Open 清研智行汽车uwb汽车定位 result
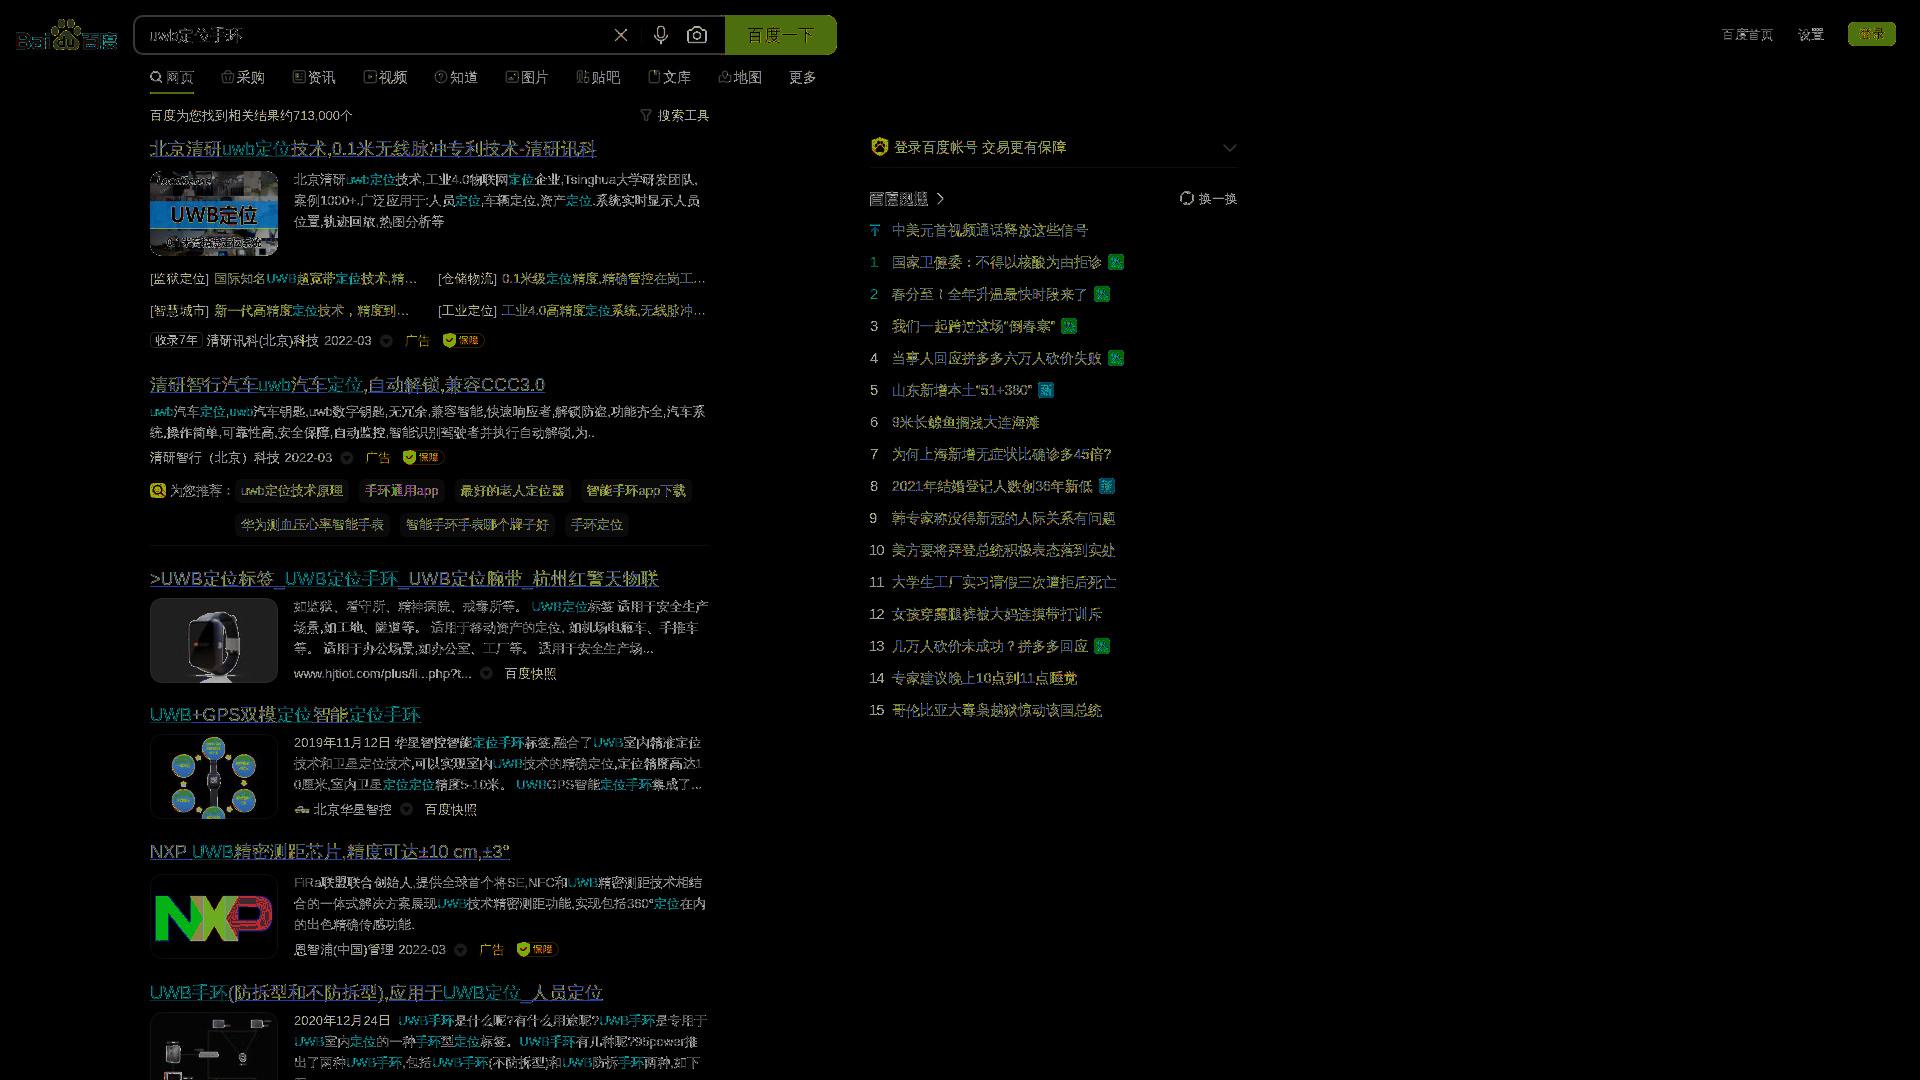1920x1080 pixels. coord(347,385)
